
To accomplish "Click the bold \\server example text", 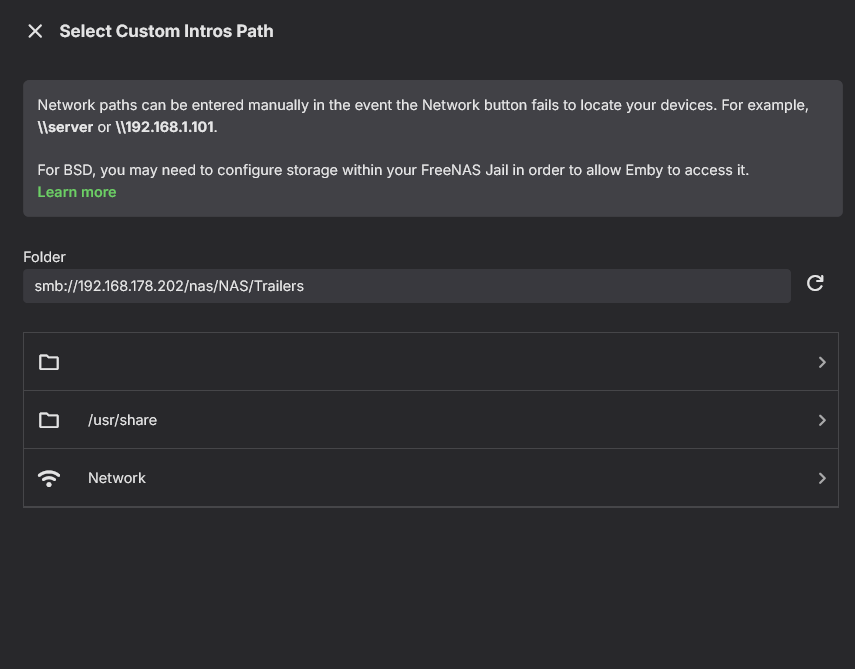I will click(65, 127).
